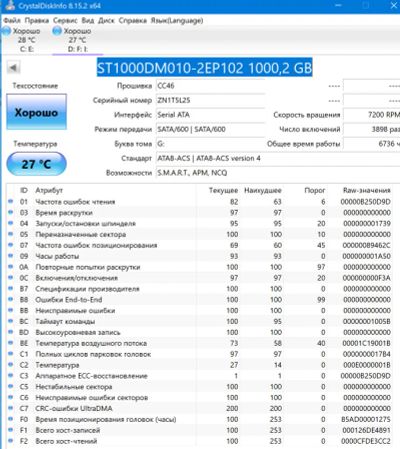Click status dot of attribute B7 row

coord(10,288)
